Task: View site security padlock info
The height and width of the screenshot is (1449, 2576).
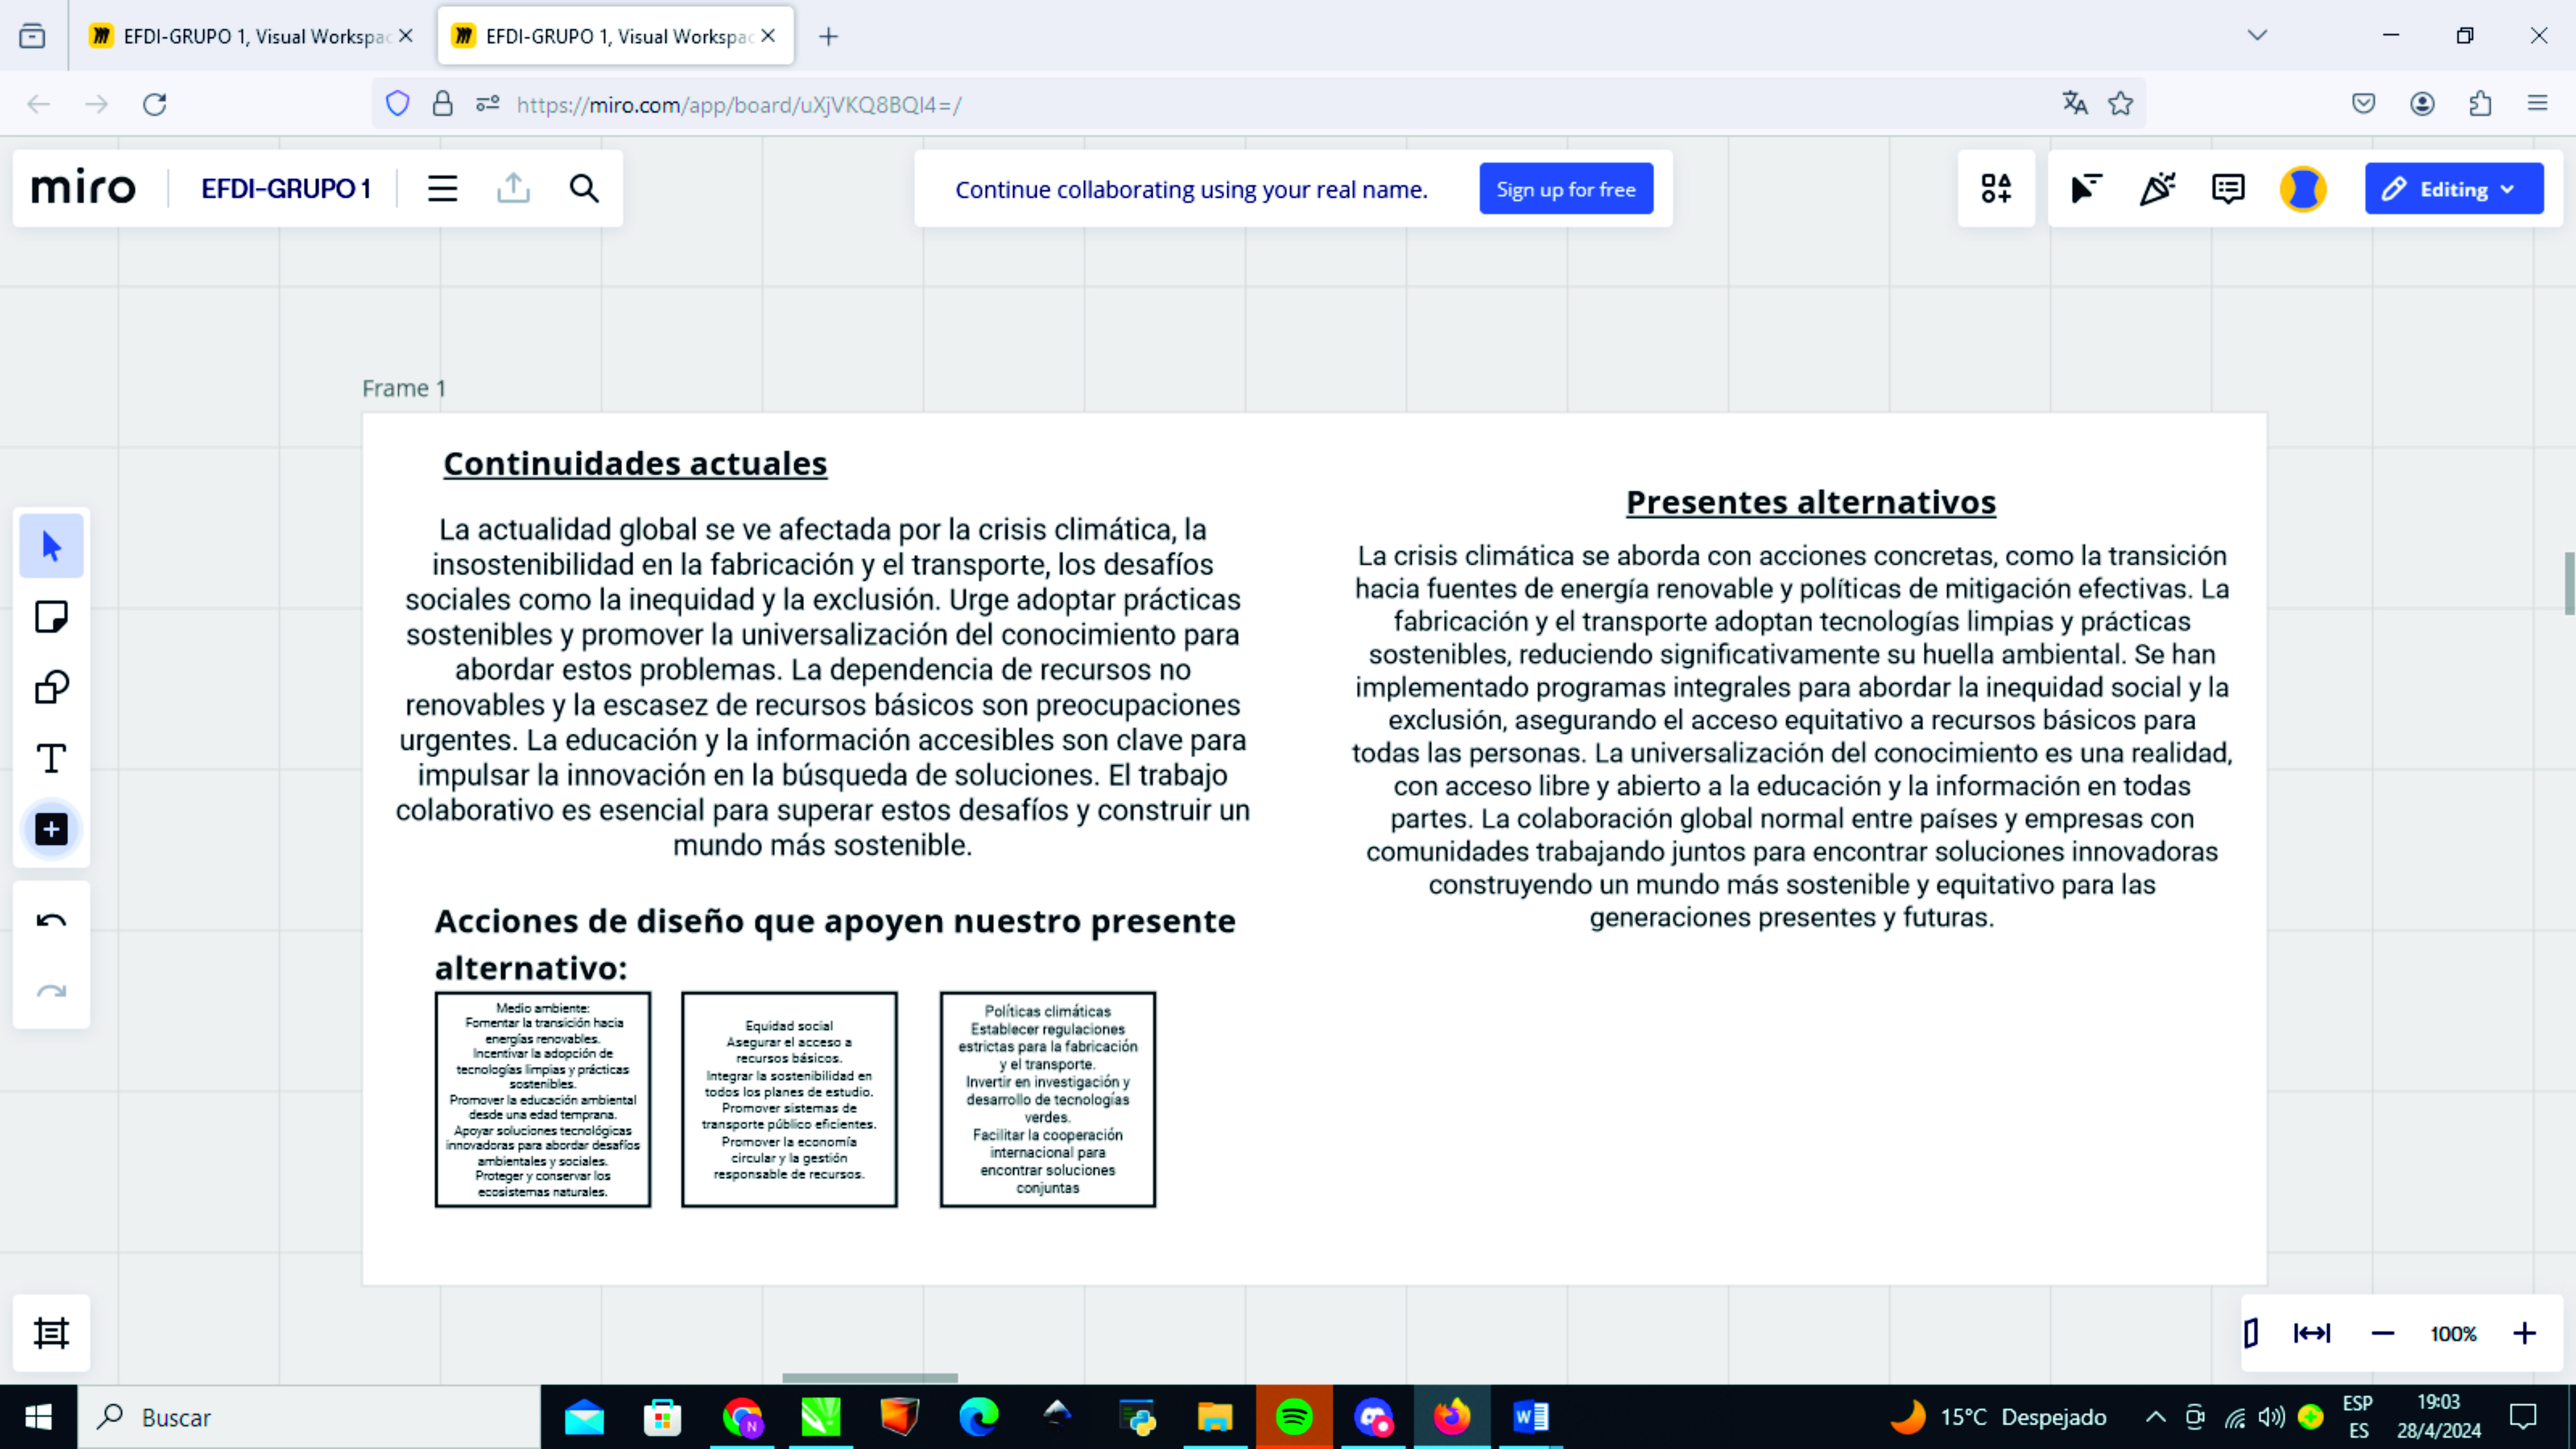Action: click(x=442, y=104)
